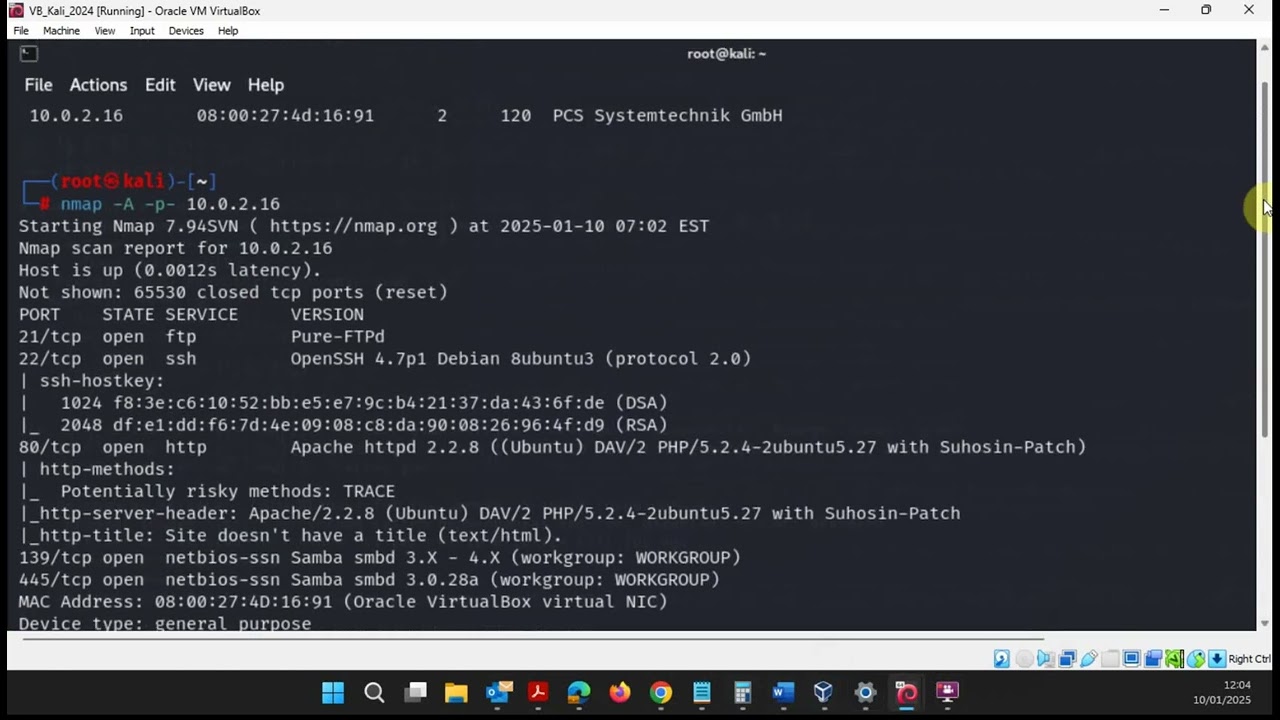
Task: Launch File Explorer from the taskbar
Action: 456,692
